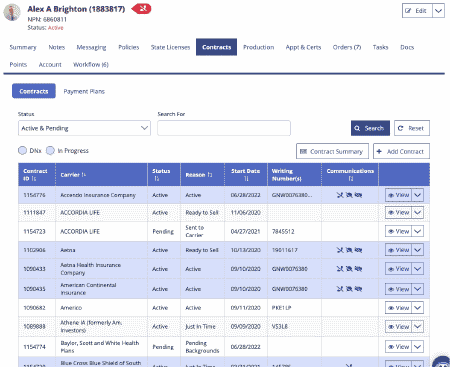The image size is (450, 367).
Task: Open the Messaging tab
Action: [x=91, y=47]
